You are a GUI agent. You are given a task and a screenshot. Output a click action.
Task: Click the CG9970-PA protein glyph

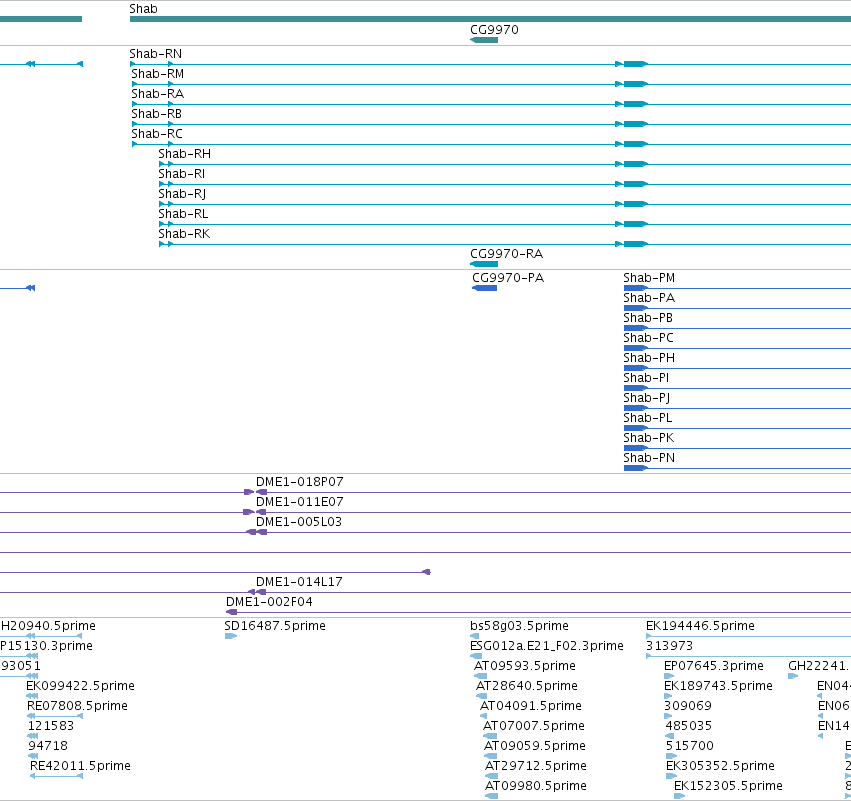[485, 288]
